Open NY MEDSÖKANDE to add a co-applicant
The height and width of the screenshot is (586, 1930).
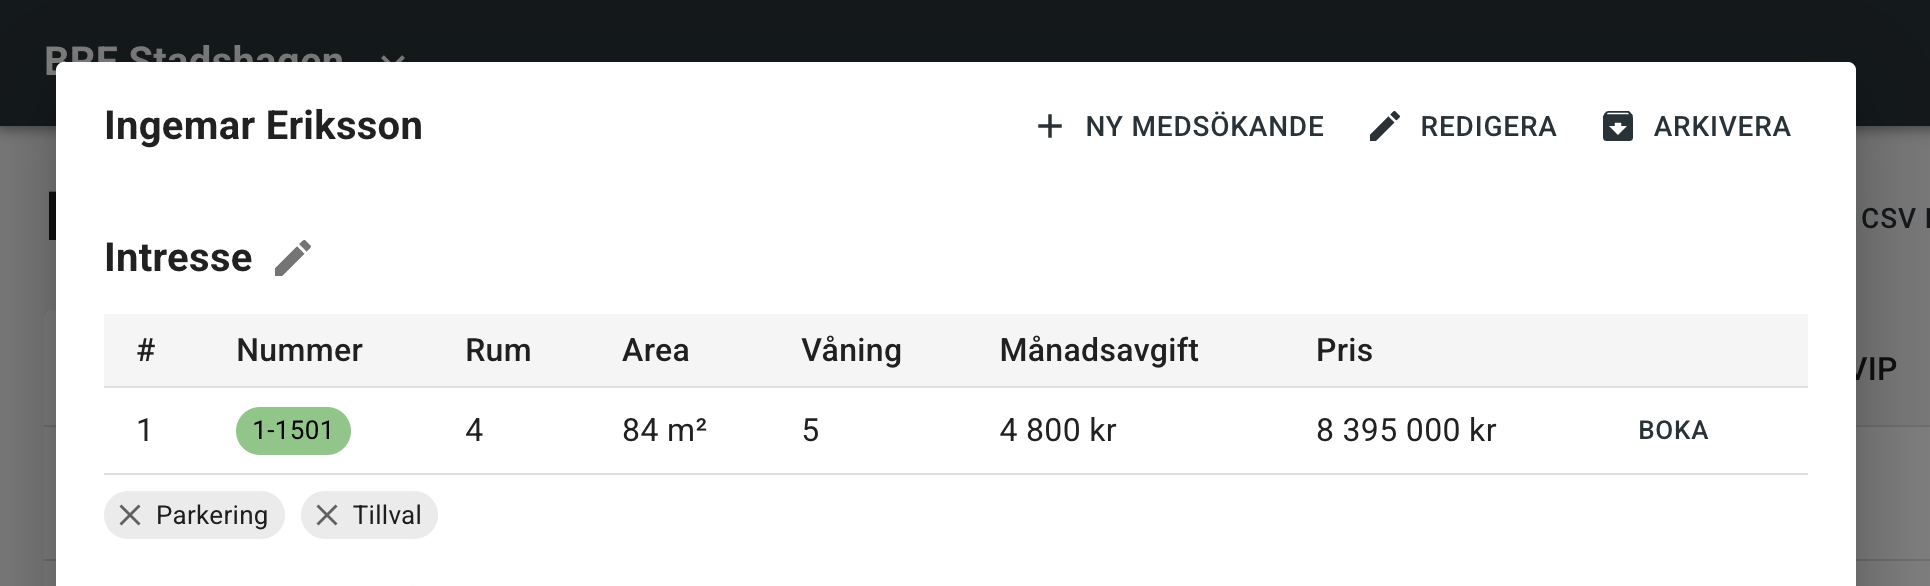pos(1205,127)
